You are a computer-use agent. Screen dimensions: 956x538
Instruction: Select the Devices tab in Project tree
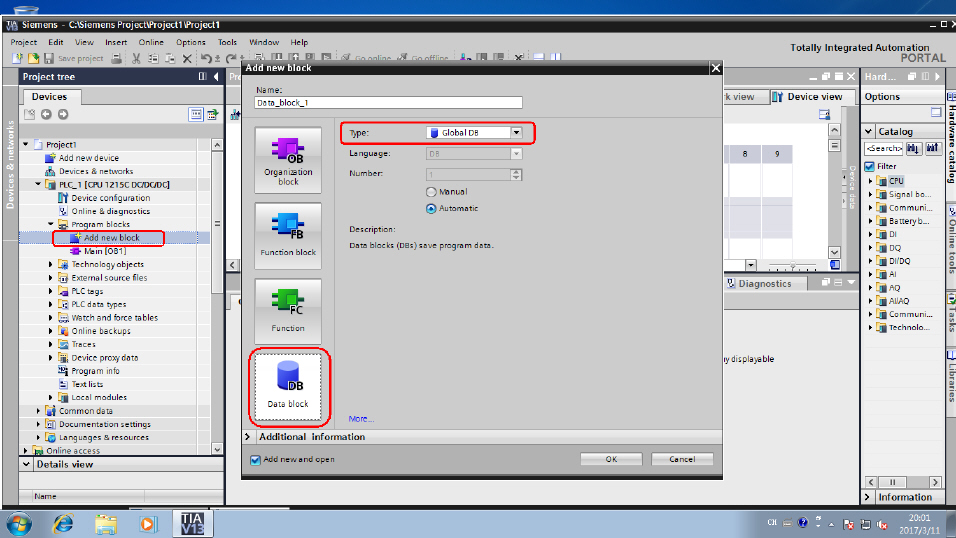tap(49, 96)
